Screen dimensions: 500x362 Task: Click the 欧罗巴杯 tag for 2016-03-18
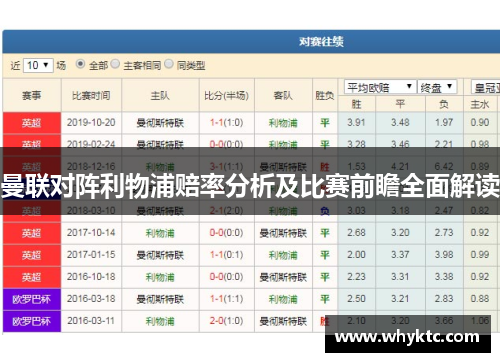click(32, 299)
